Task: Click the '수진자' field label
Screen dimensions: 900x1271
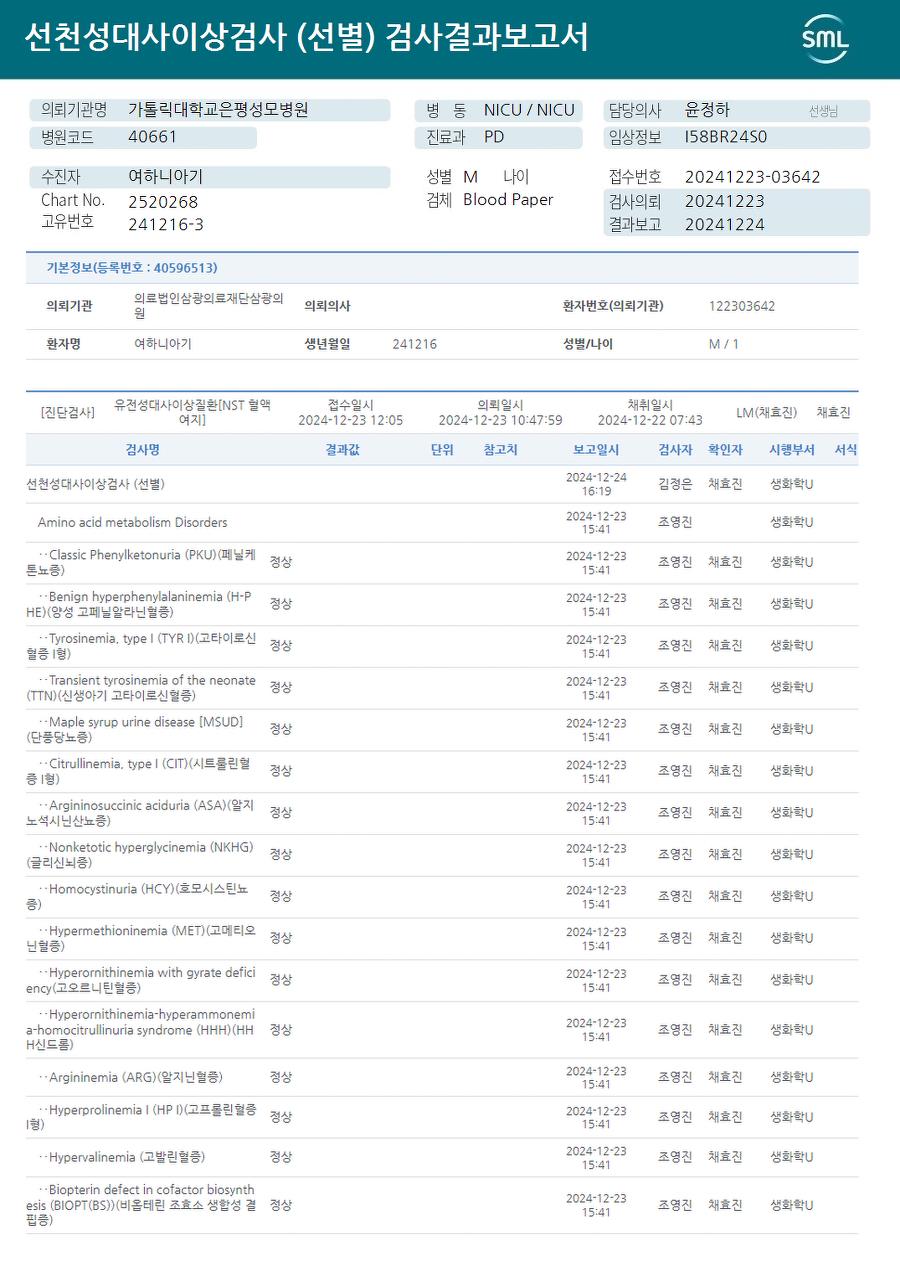Action: pos(60,177)
